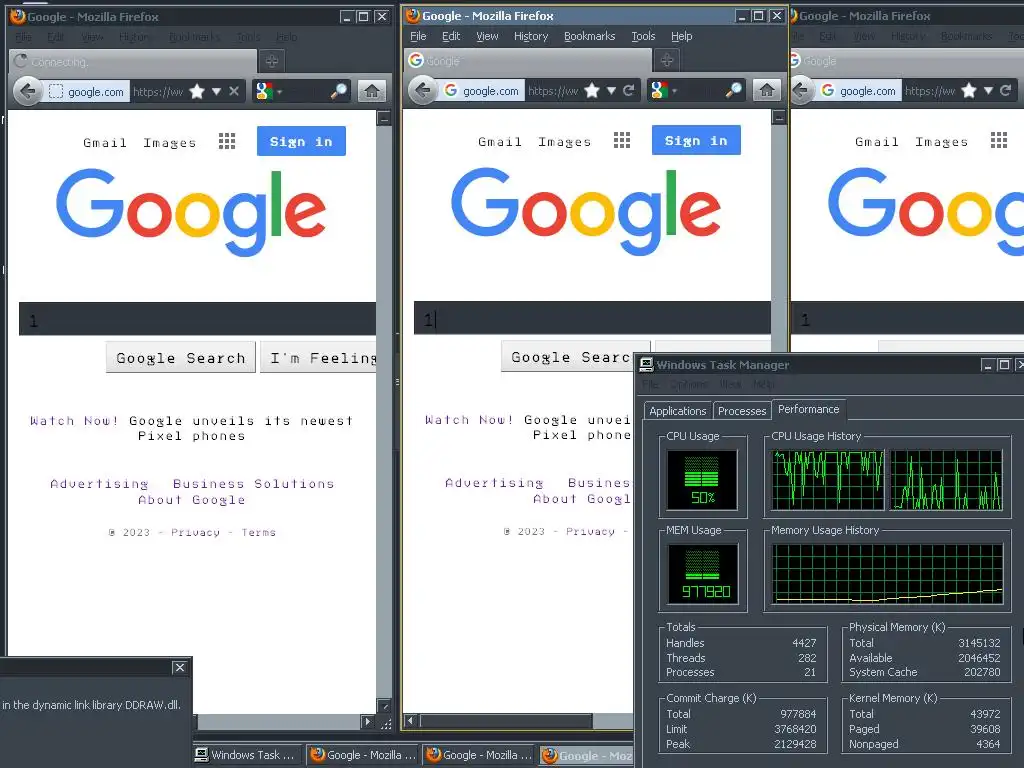
Task: Focus Google search box in right Firefox window
Action: pyautogui.click(x=907, y=318)
